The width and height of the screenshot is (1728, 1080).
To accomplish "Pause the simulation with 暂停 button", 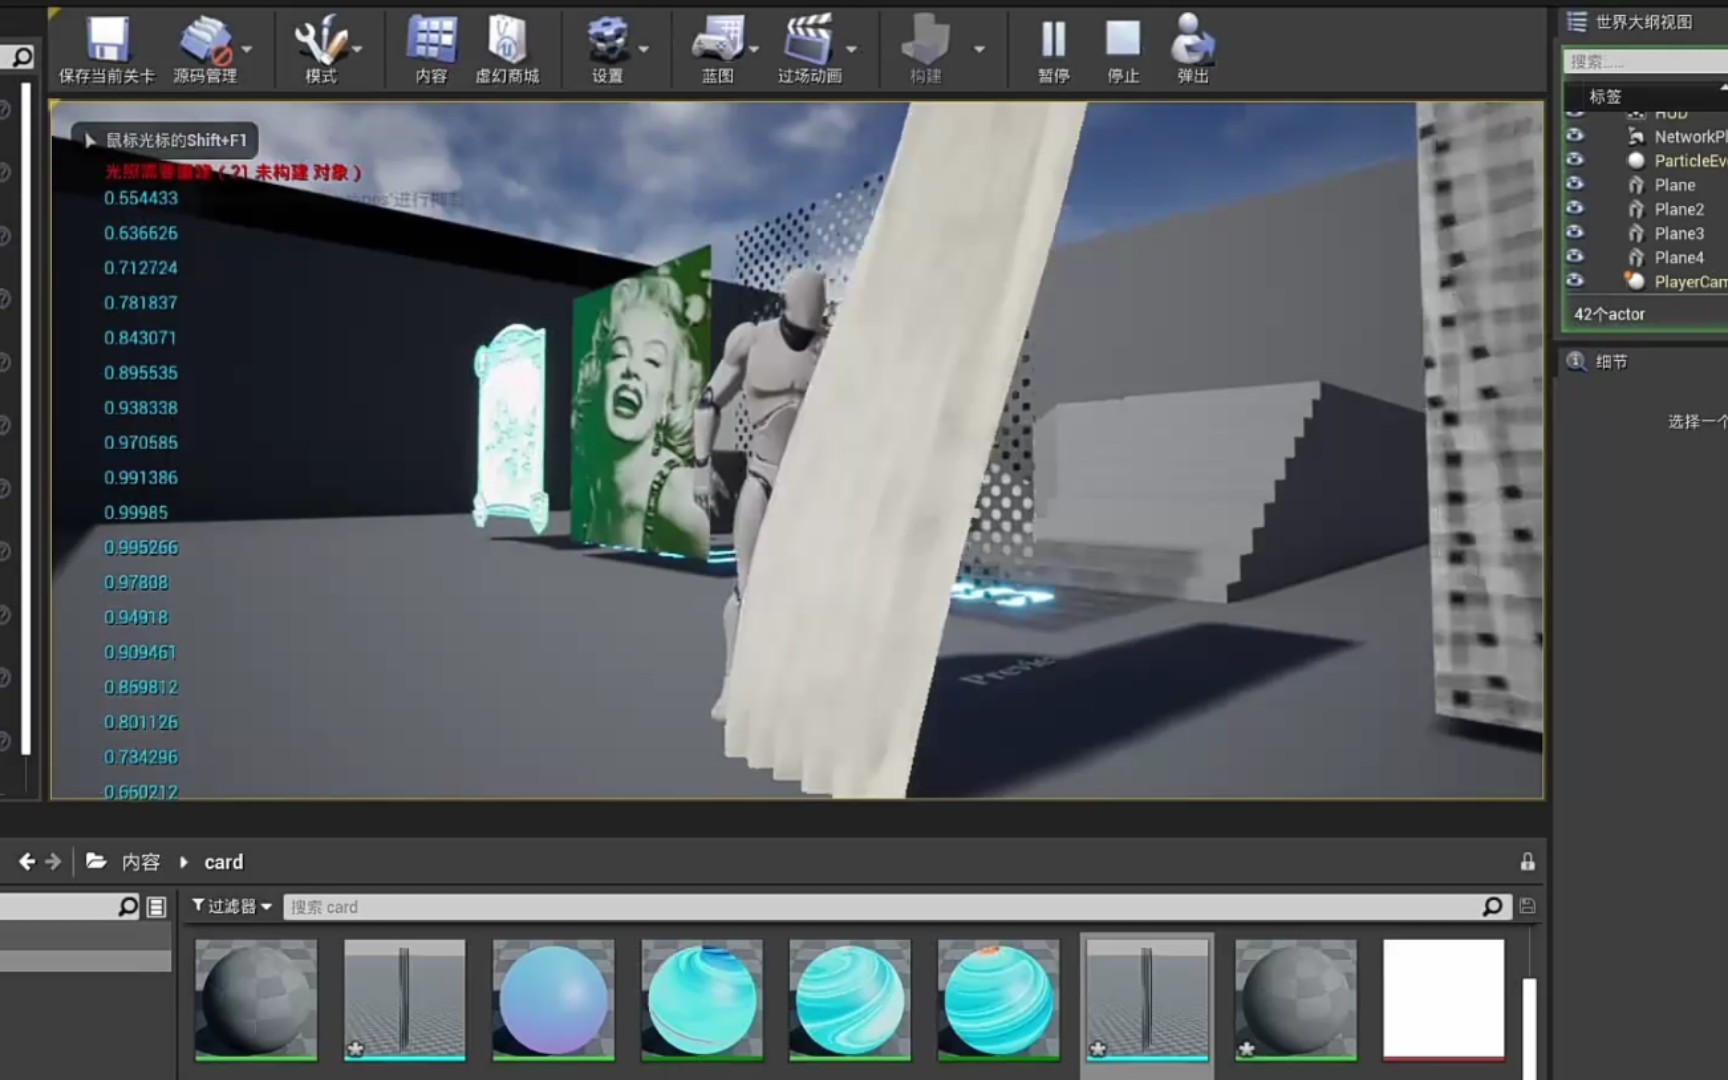I will click(x=1053, y=41).
